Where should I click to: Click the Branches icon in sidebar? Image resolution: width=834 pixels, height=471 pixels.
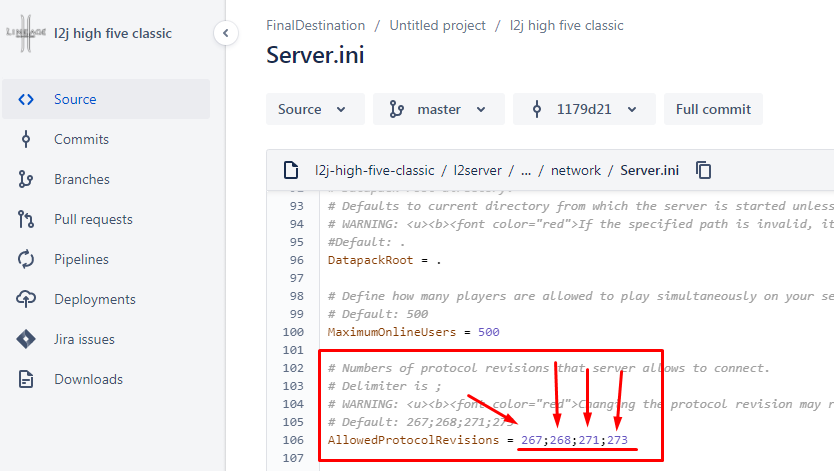point(27,179)
